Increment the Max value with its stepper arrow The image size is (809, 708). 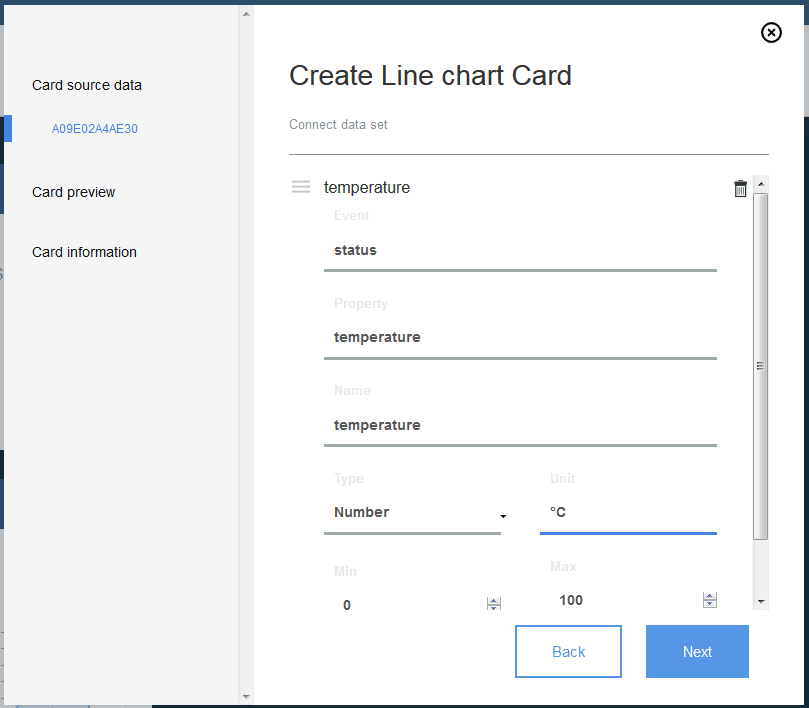pos(710,596)
